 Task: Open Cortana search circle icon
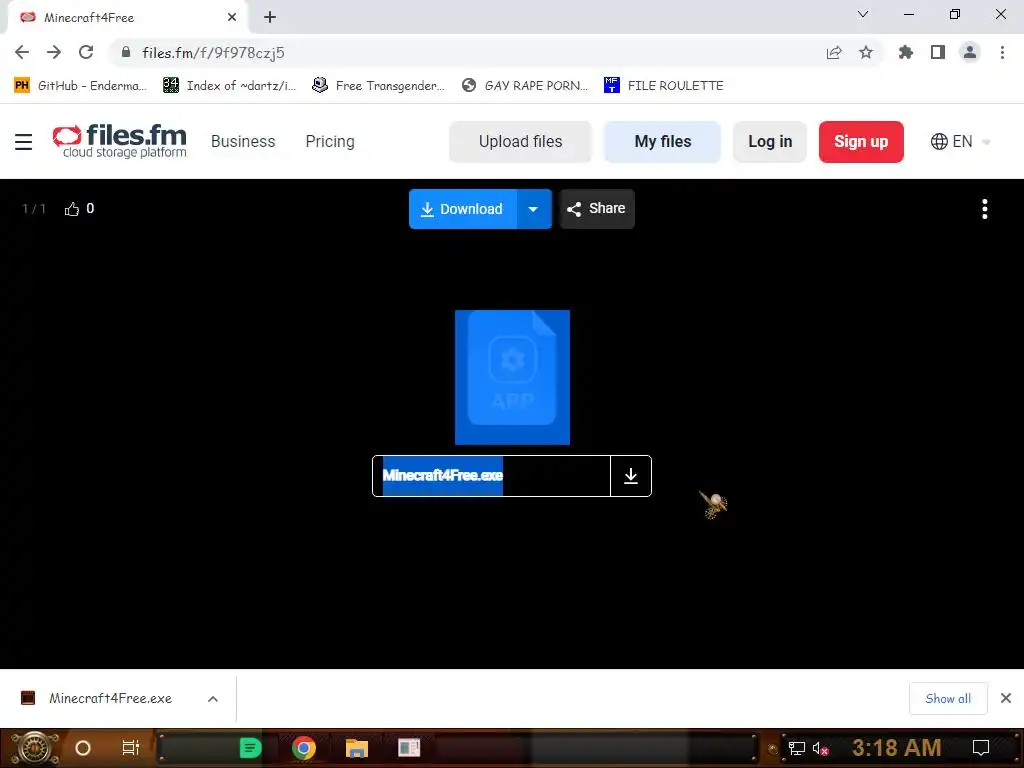click(83, 748)
